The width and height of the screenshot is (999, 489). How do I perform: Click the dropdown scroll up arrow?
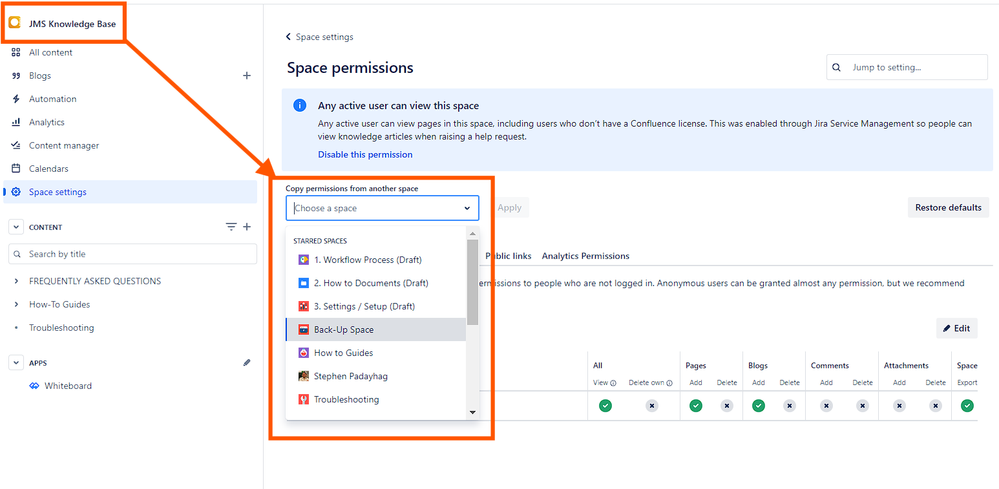tap(472, 232)
